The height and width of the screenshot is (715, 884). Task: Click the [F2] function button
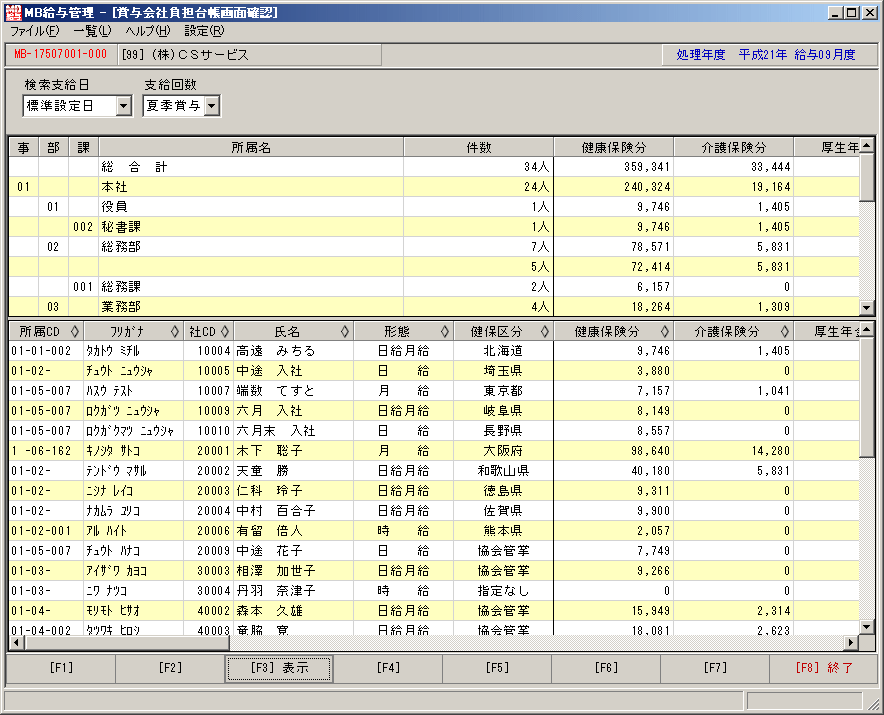point(170,668)
